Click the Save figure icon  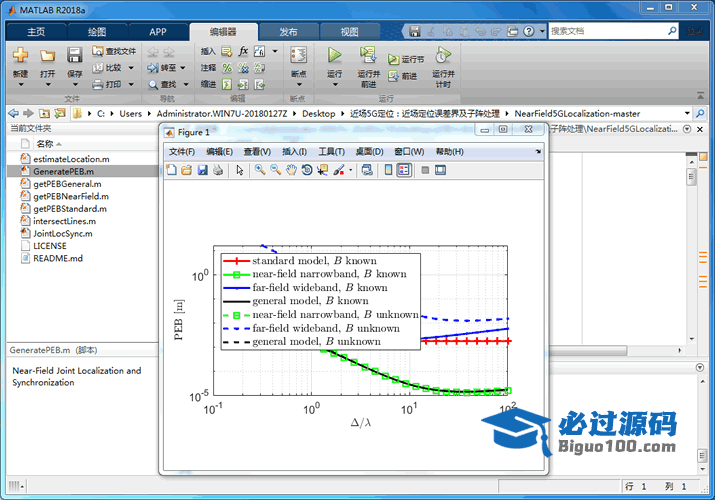pos(203,170)
